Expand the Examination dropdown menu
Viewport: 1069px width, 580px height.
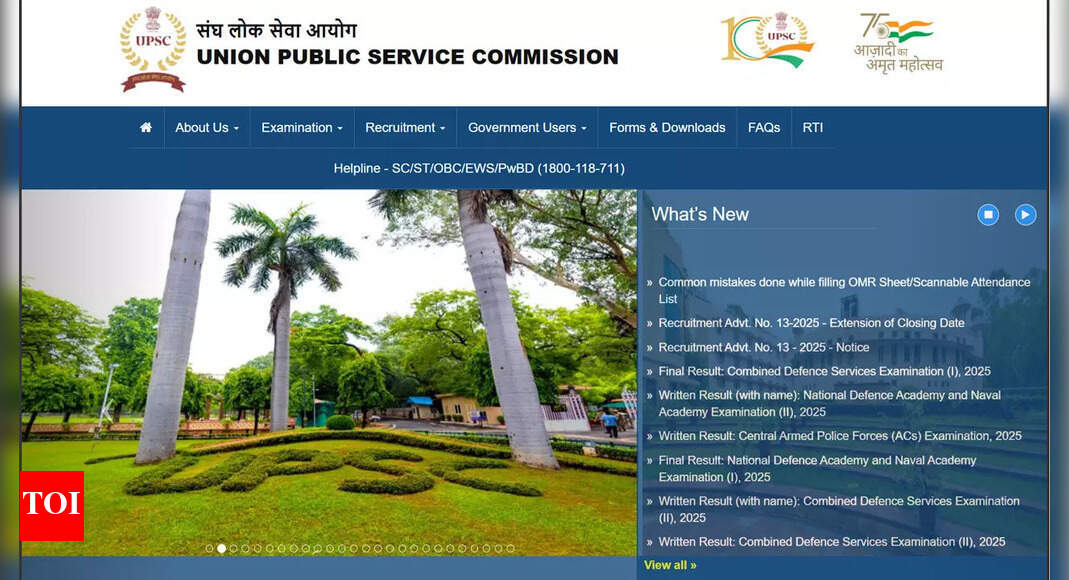301,128
